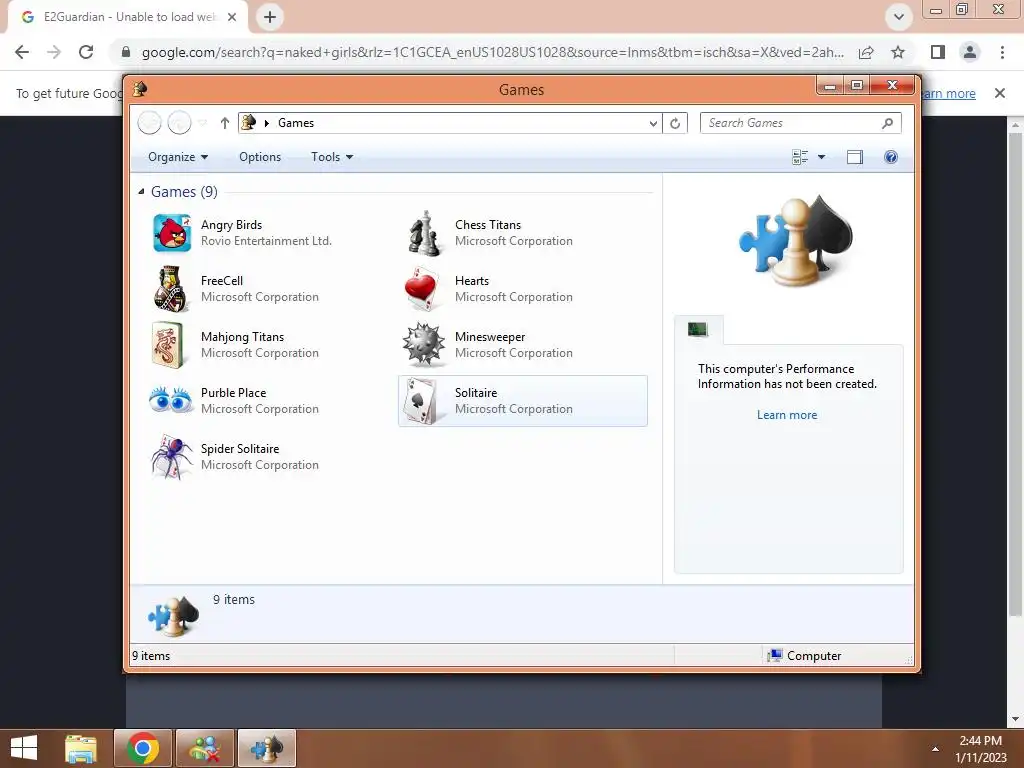Open File Explorer from the taskbar

[x=81, y=748]
